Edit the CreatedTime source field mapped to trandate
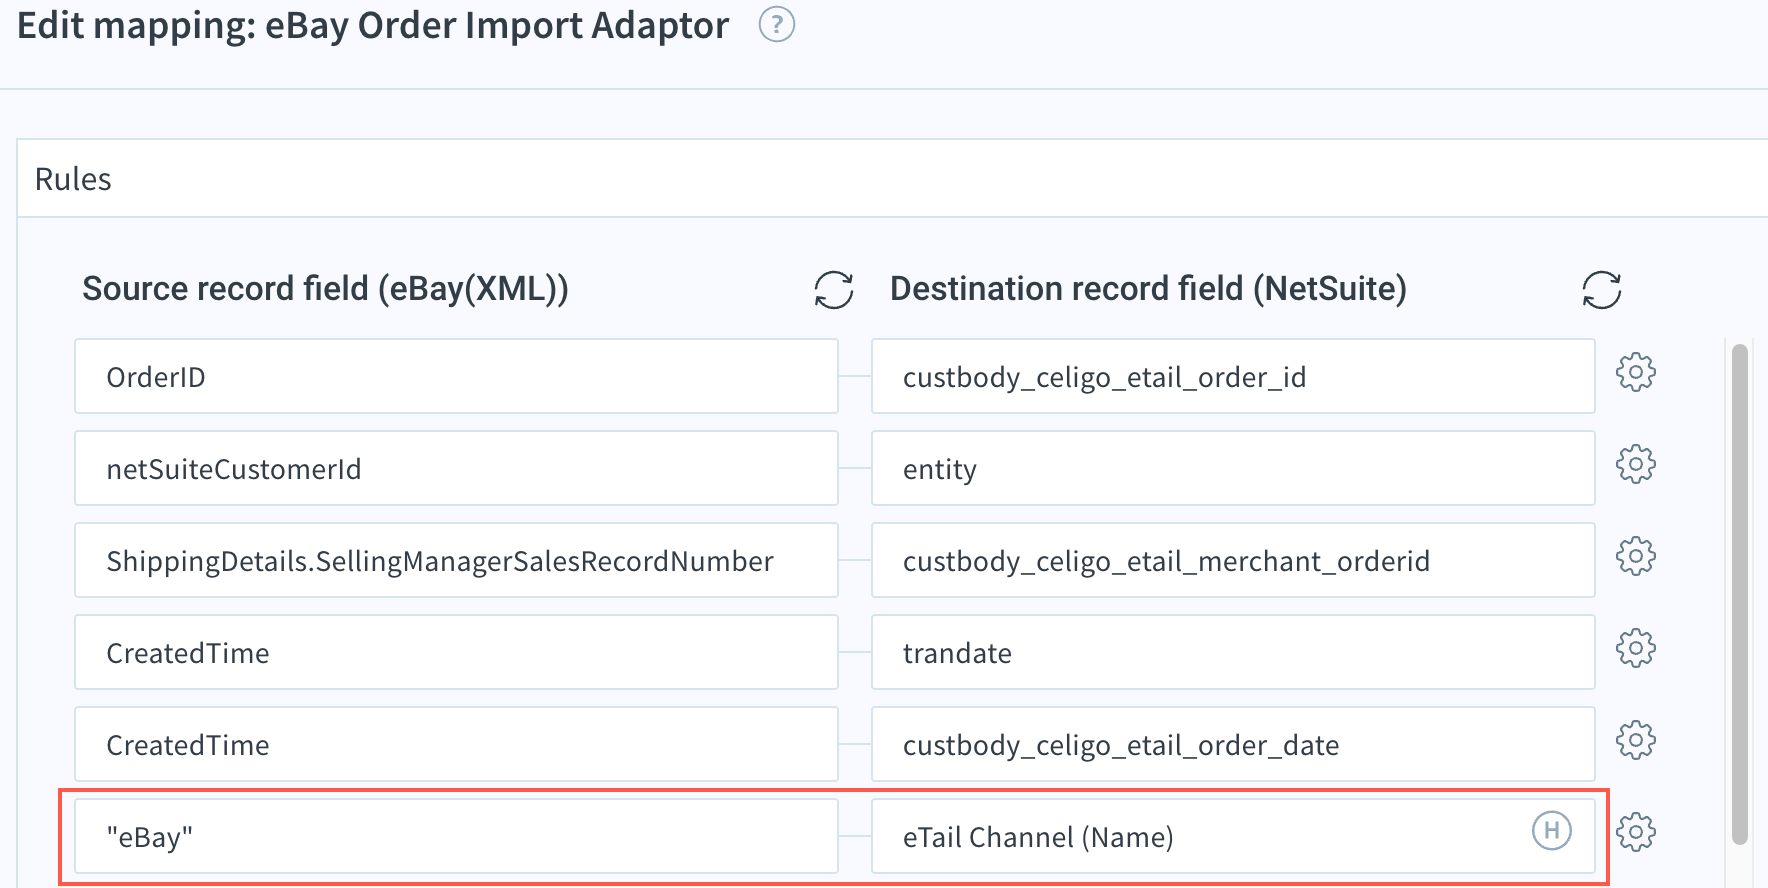 [x=456, y=652]
